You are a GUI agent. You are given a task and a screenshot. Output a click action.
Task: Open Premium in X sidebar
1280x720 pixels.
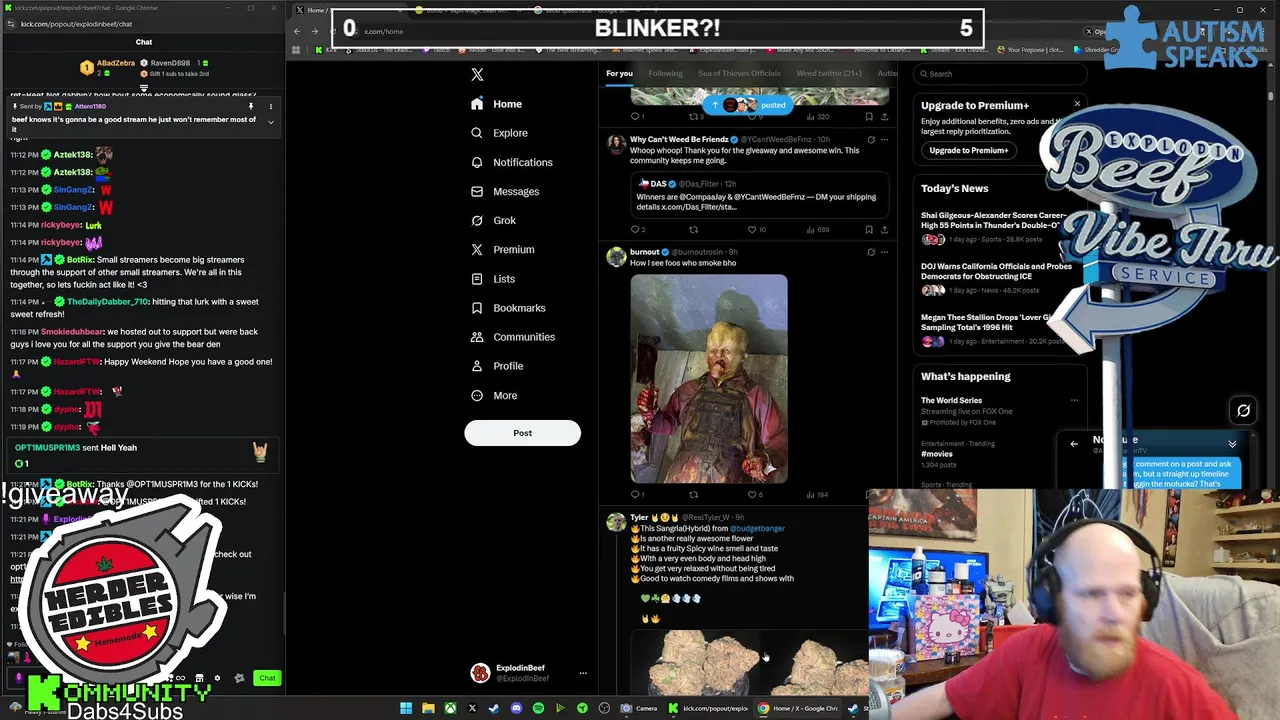(502, 249)
